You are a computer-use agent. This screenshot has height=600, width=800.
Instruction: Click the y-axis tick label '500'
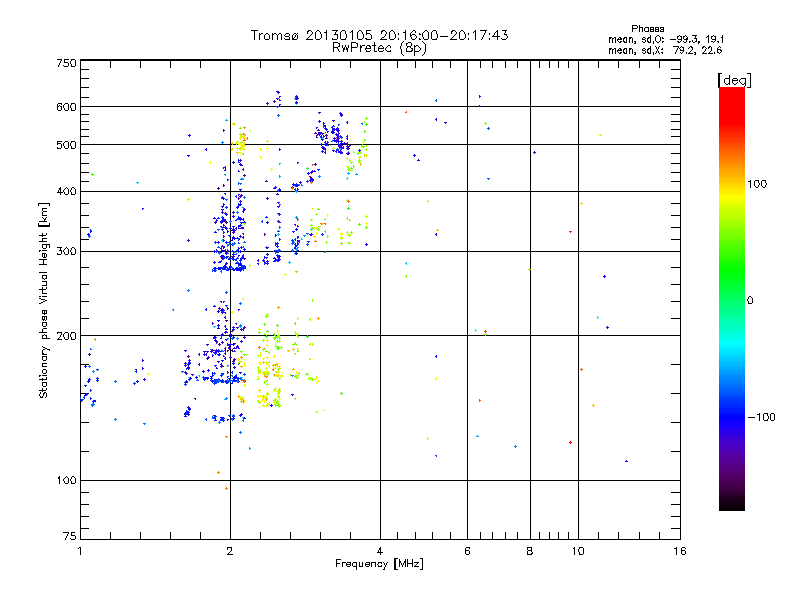click(x=67, y=145)
